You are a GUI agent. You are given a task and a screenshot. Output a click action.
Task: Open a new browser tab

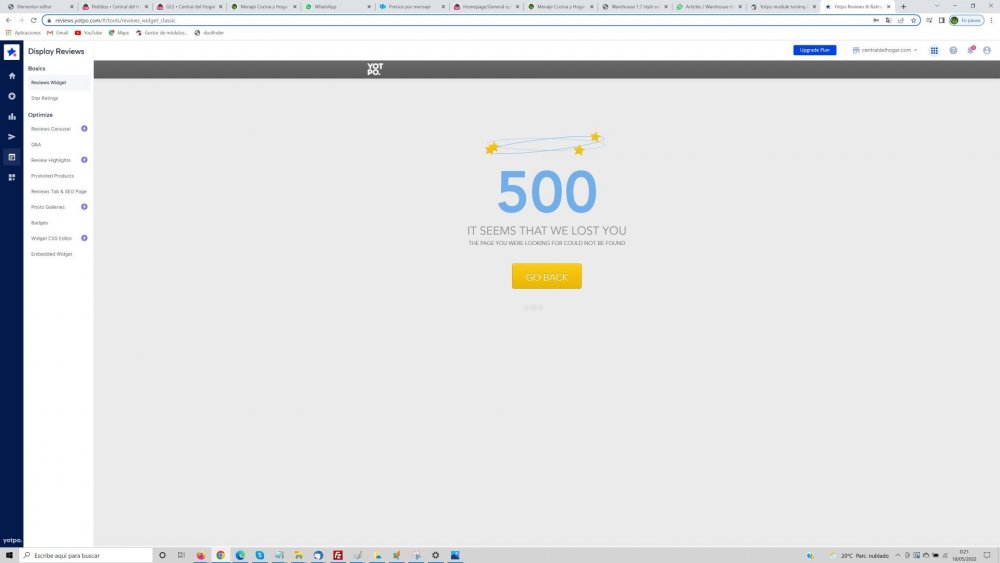point(903,6)
